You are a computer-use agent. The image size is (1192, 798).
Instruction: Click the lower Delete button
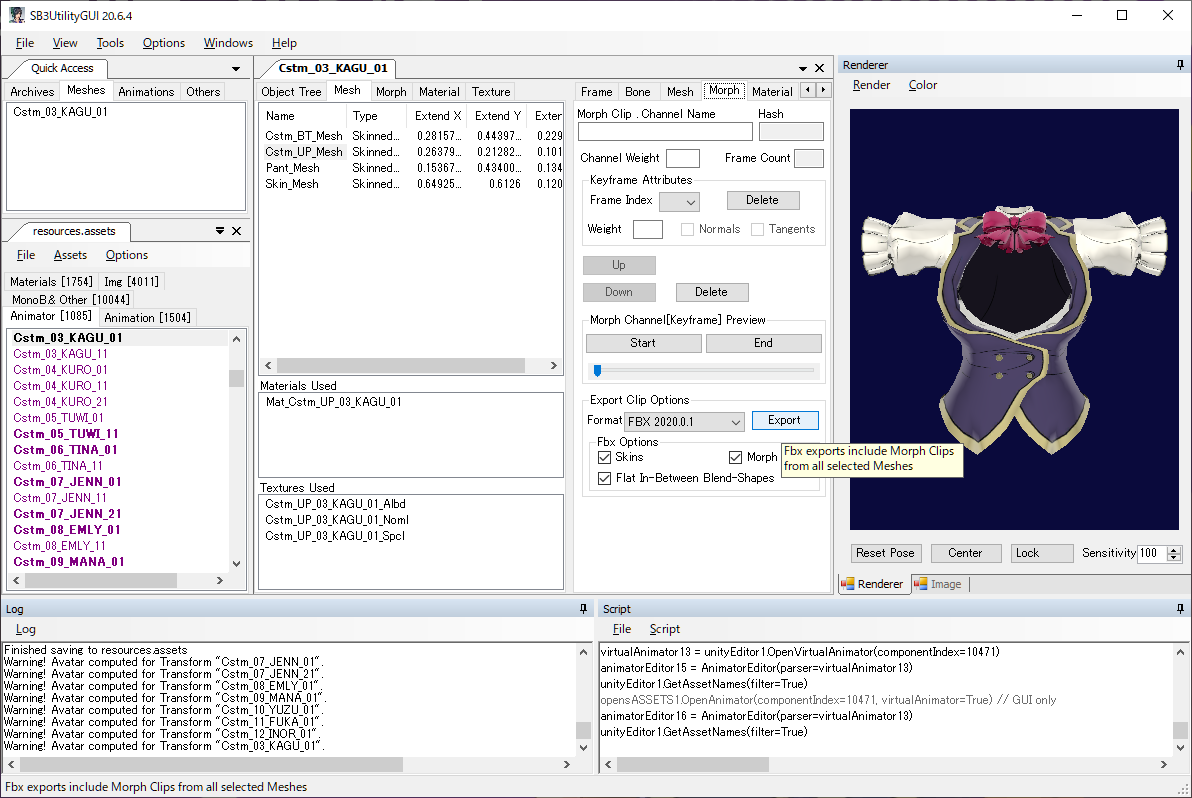coord(712,292)
